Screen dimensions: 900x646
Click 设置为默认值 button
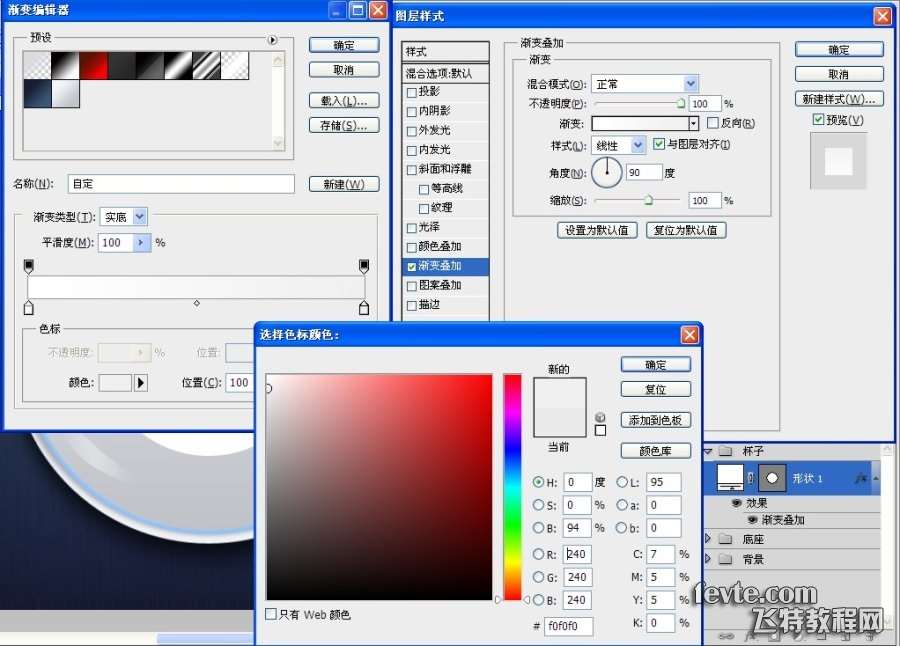[597, 230]
